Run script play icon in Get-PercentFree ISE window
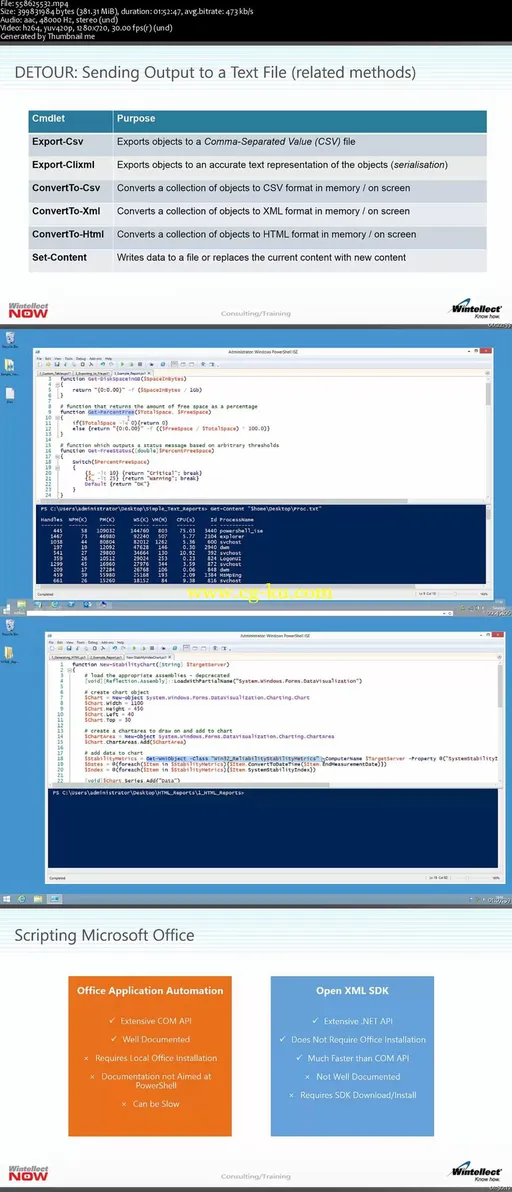Screen dimensions: 512x1192 (x=122, y=364)
